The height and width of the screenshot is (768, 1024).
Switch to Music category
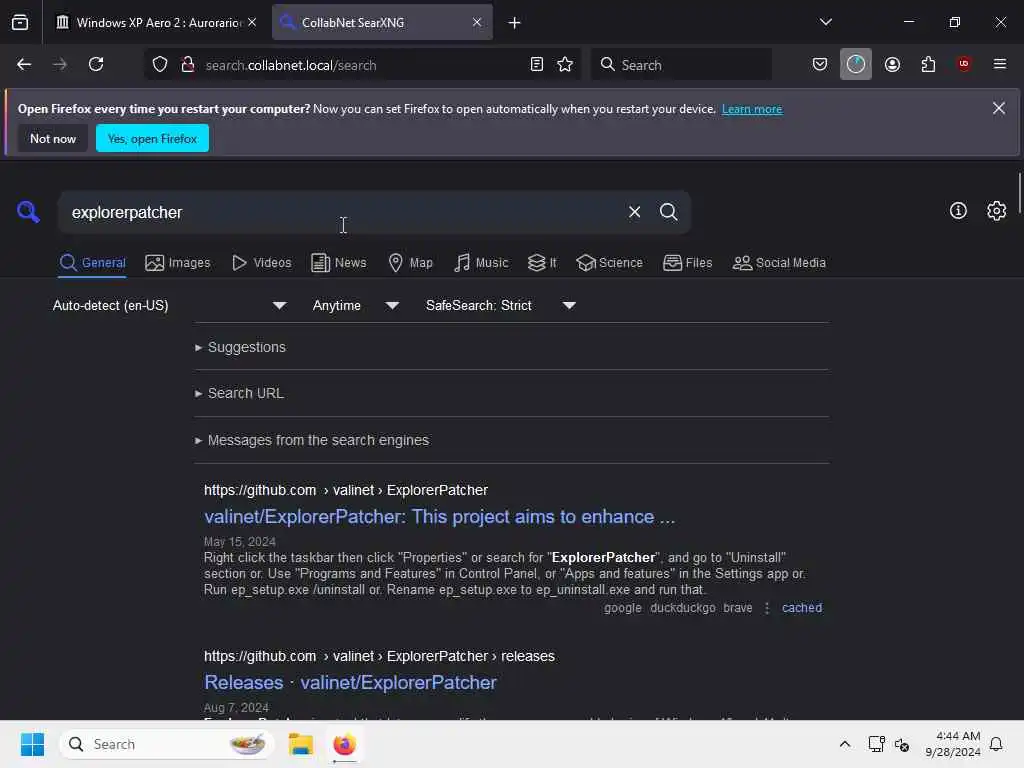point(481,263)
